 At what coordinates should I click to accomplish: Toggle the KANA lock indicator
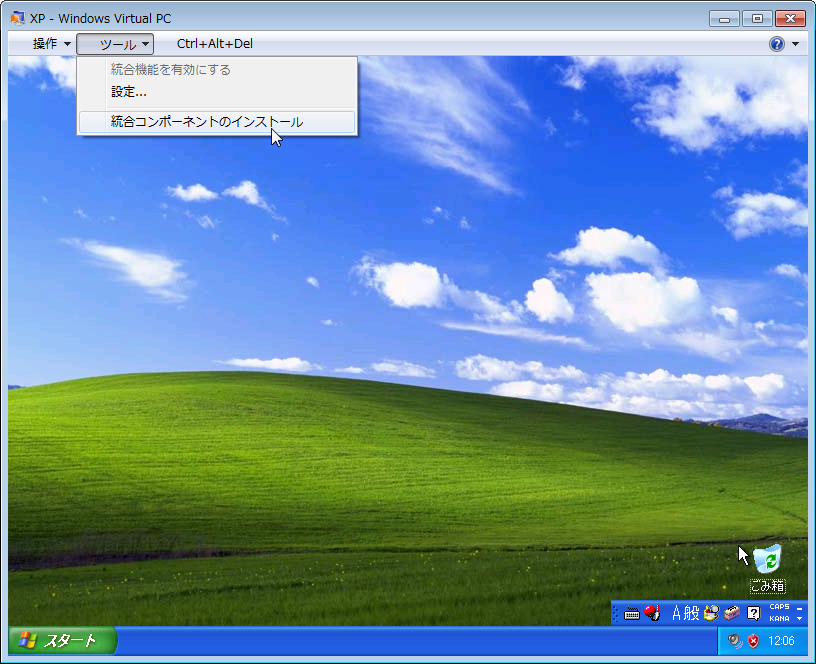[x=779, y=619]
